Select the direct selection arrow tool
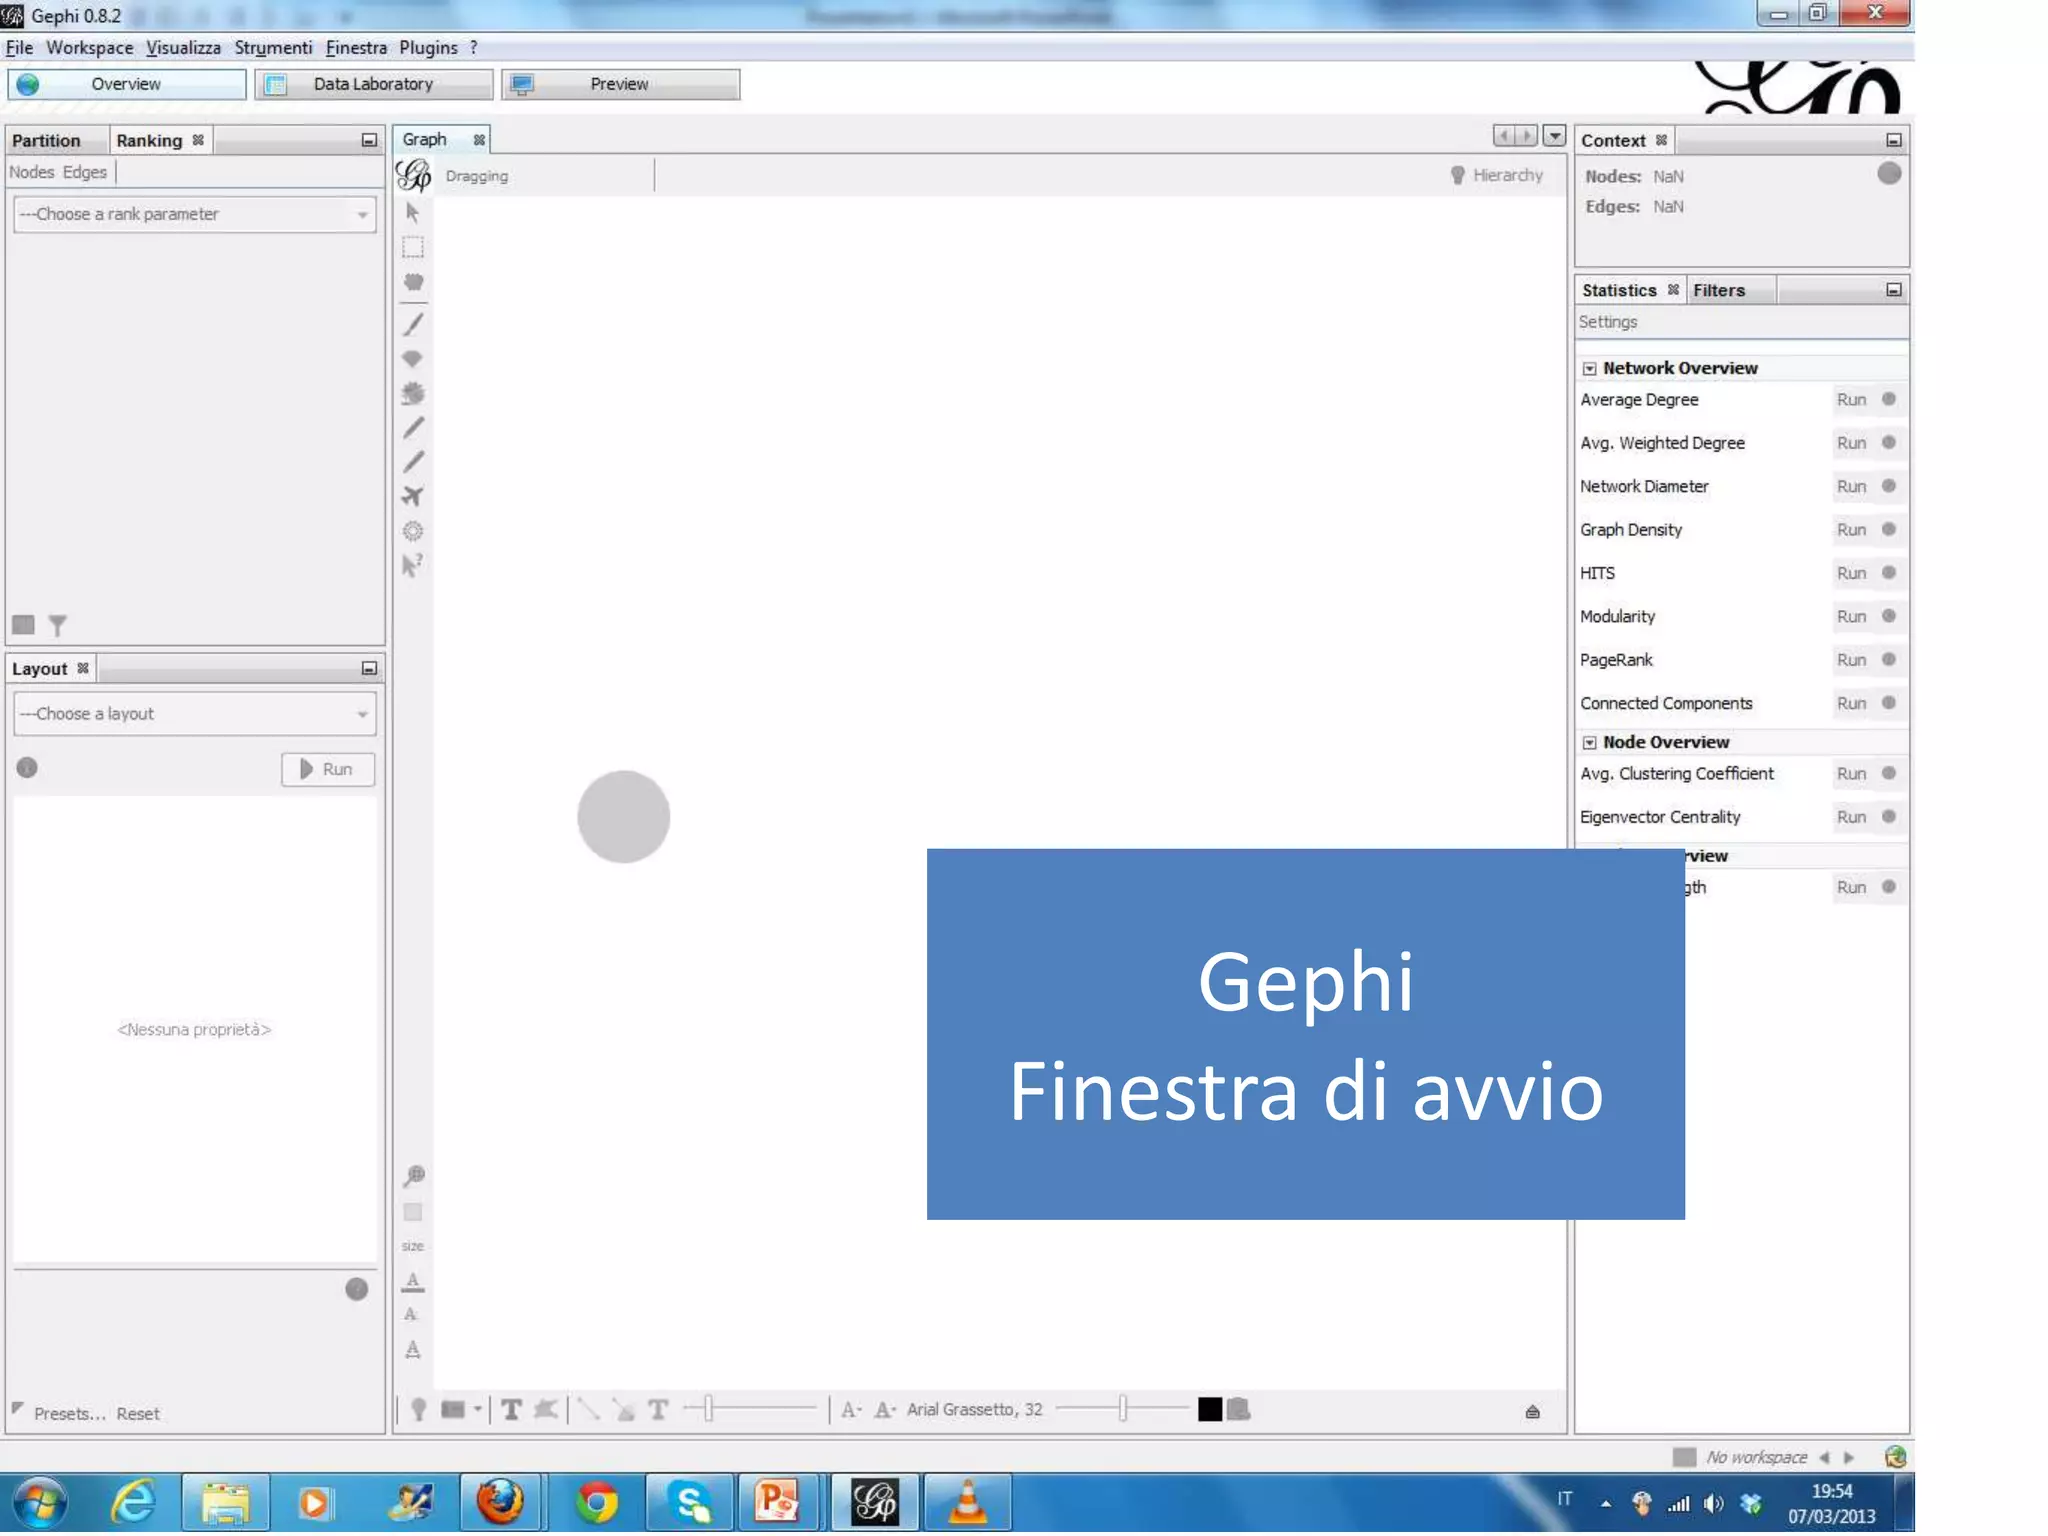 412,213
